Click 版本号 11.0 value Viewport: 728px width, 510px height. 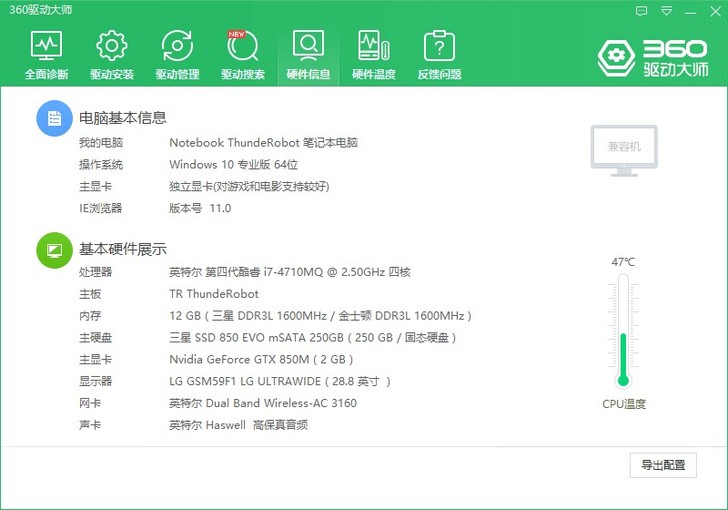pyautogui.click(x=200, y=208)
